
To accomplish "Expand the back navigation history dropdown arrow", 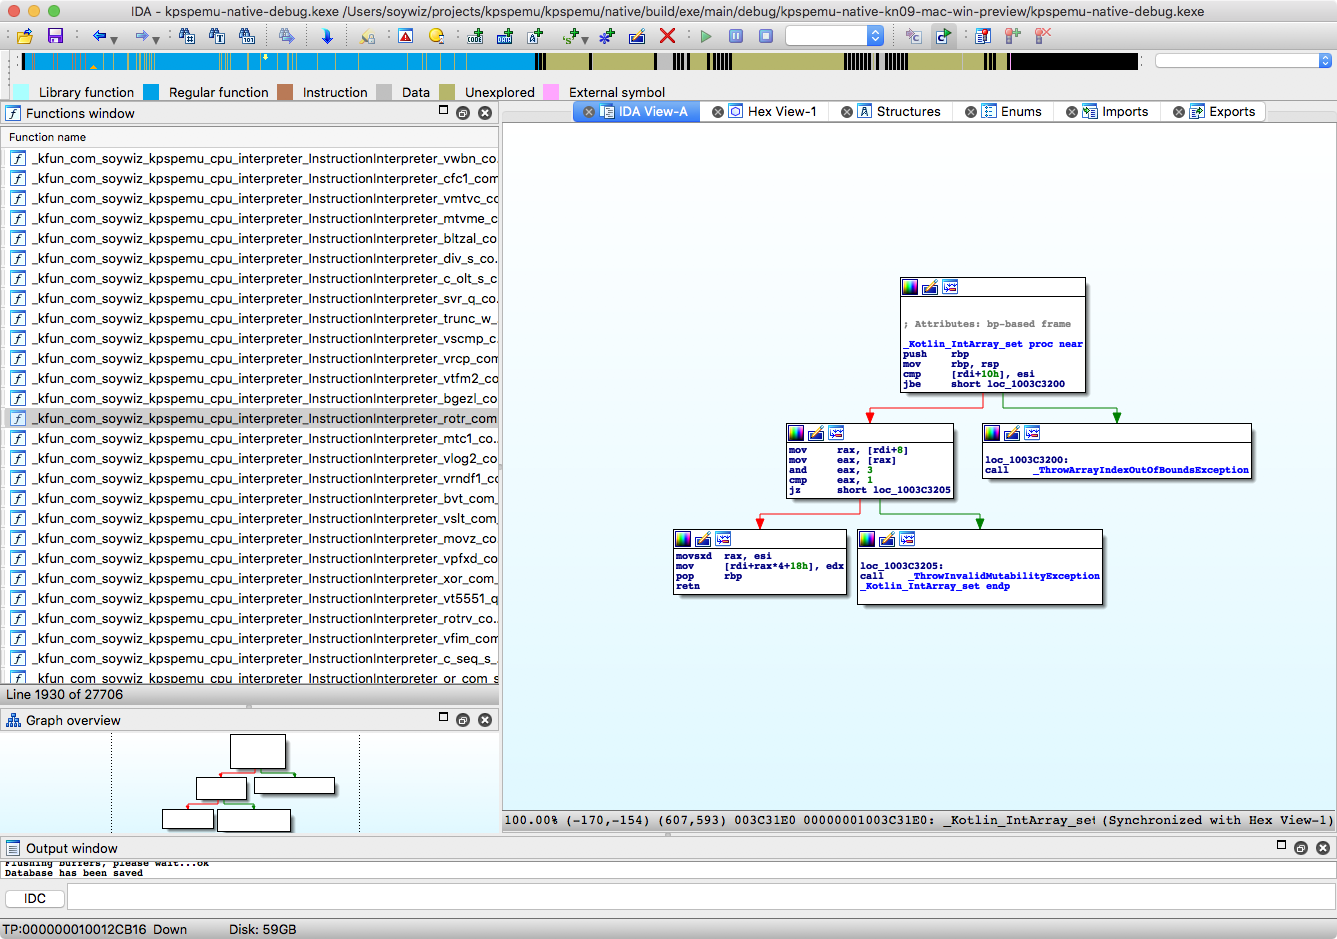I will coord(114,39).
